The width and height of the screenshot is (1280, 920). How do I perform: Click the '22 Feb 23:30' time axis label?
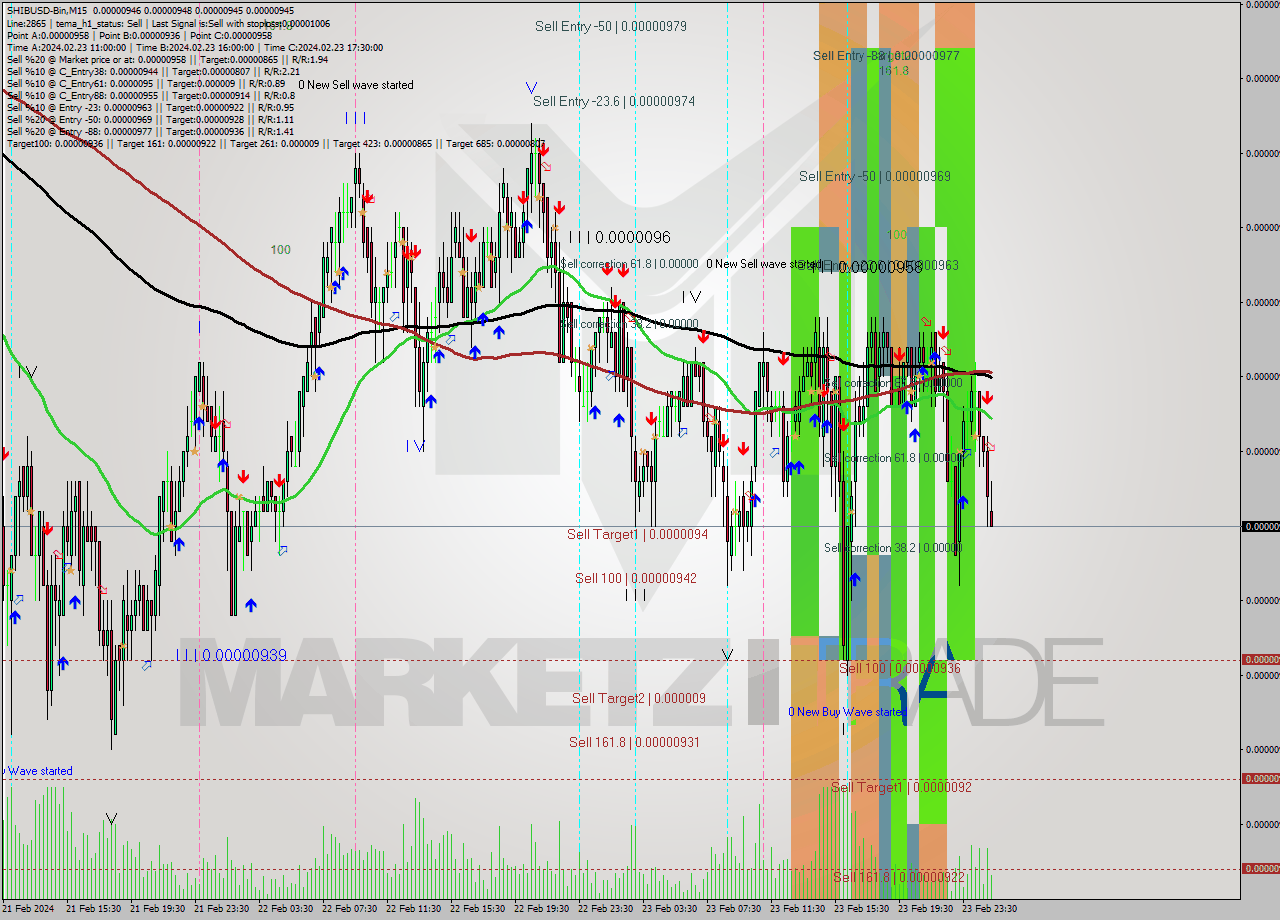coord(606,909)
